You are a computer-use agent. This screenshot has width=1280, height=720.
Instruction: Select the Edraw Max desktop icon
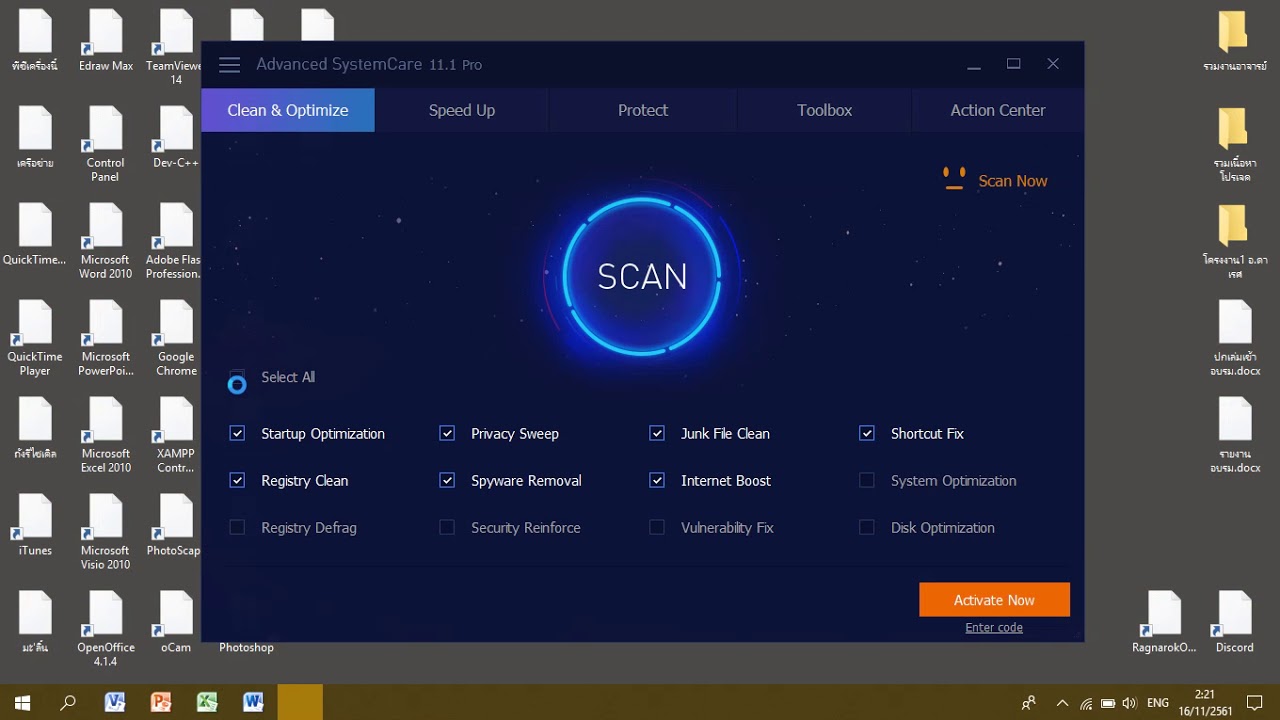pyautogui.click(x=105, y=40)
